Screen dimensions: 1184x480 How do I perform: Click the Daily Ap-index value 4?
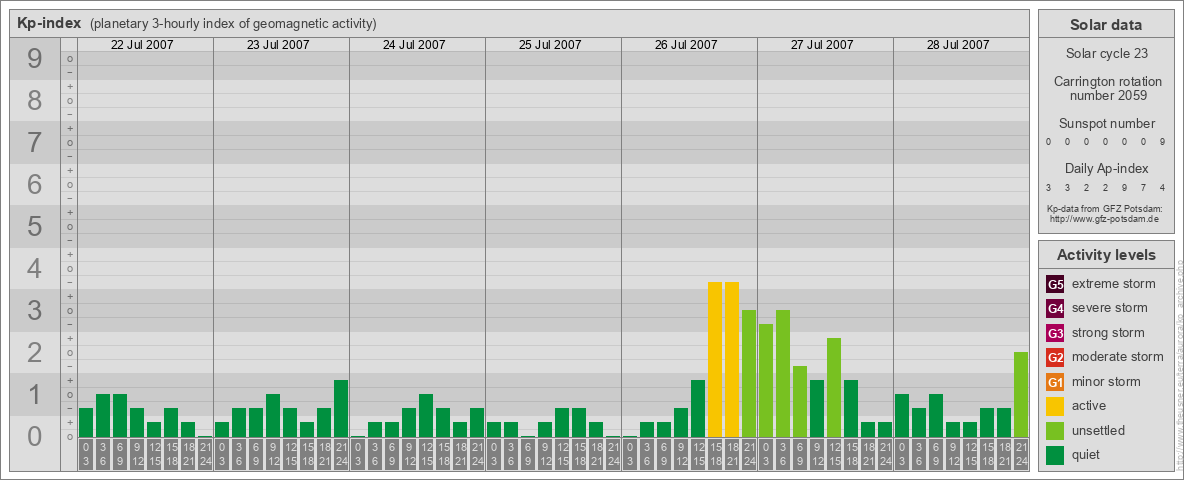point(1163,187)
